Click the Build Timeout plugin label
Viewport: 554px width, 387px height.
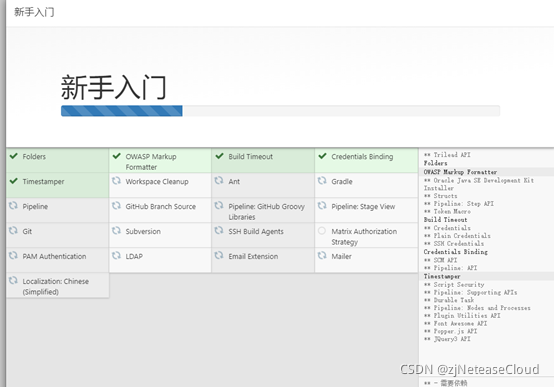pos(251,157)
